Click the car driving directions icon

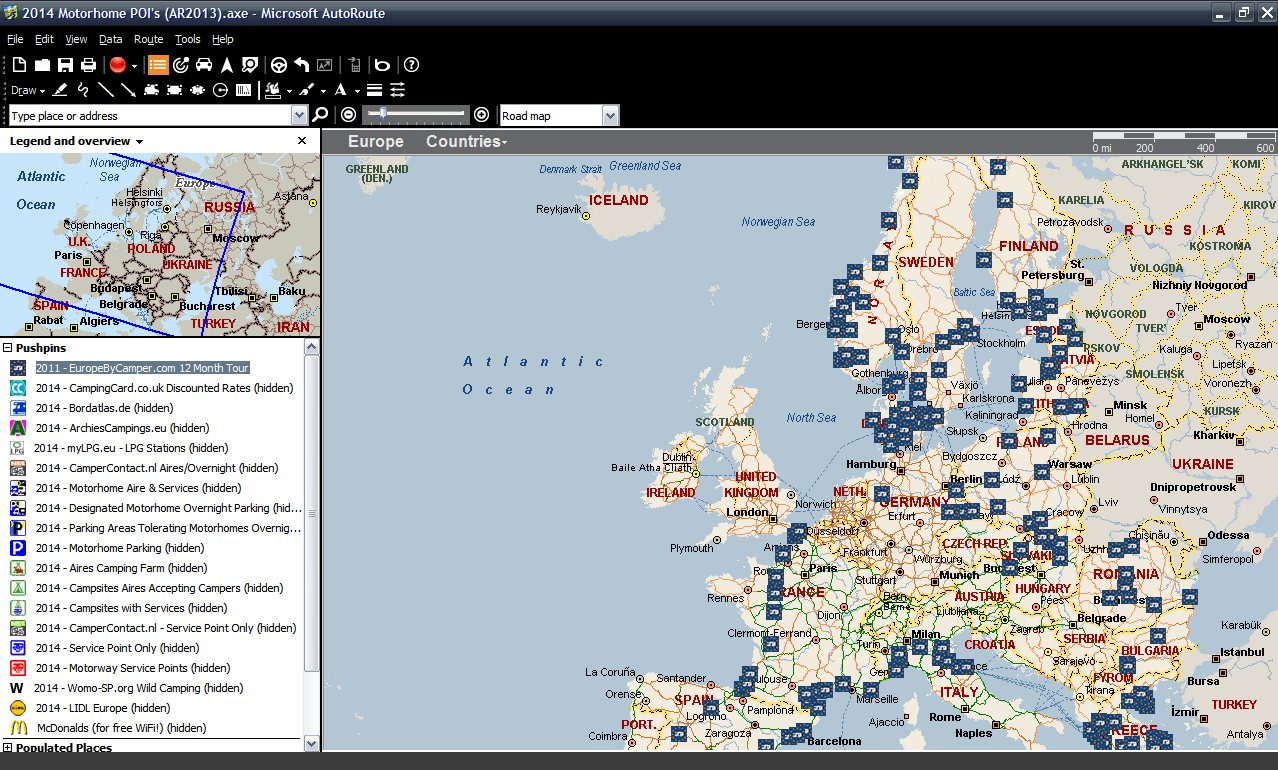point(204,65)
